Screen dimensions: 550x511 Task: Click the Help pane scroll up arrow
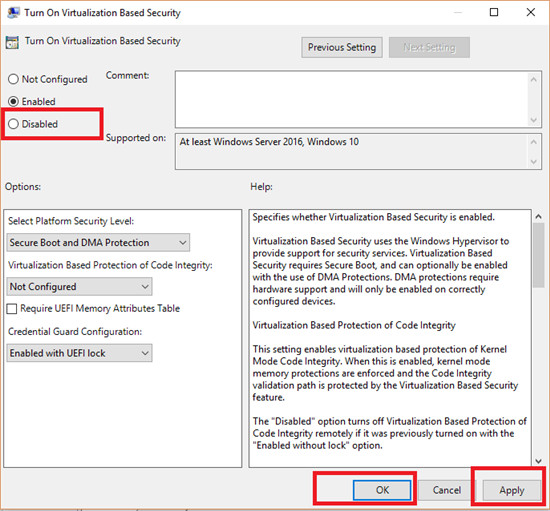[538, 217]
